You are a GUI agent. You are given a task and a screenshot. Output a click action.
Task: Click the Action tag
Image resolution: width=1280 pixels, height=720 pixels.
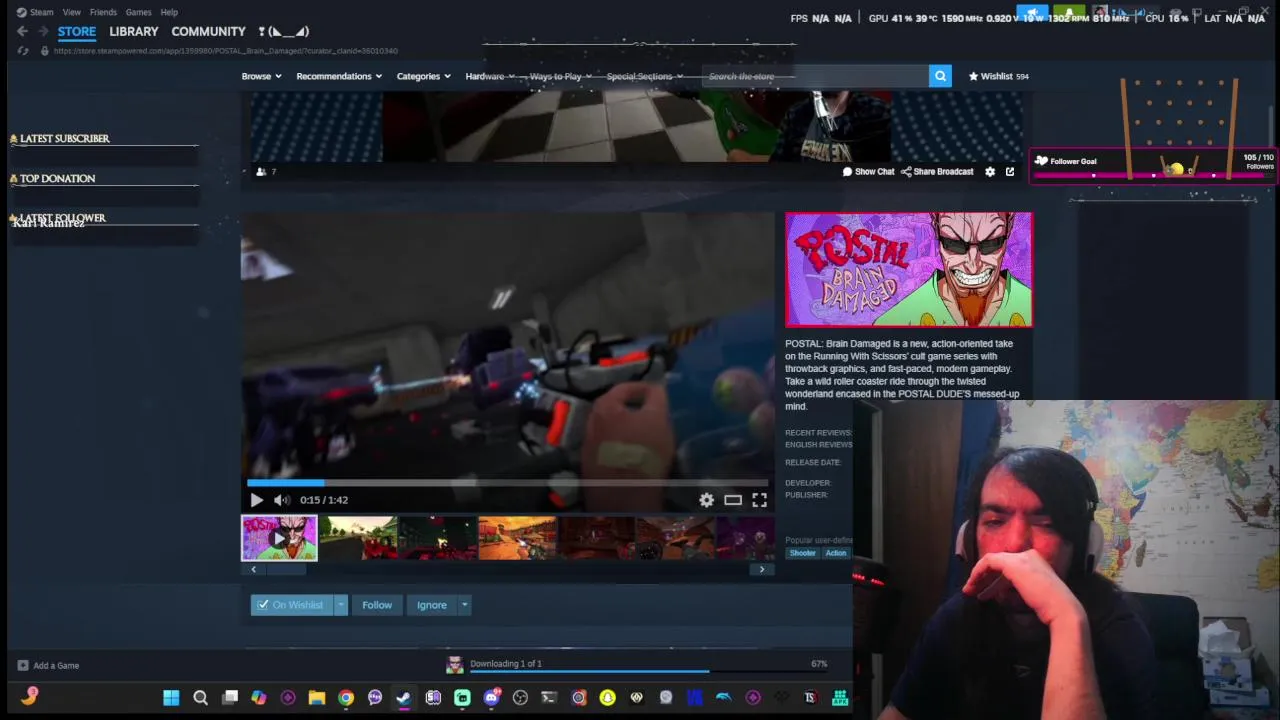836,553
